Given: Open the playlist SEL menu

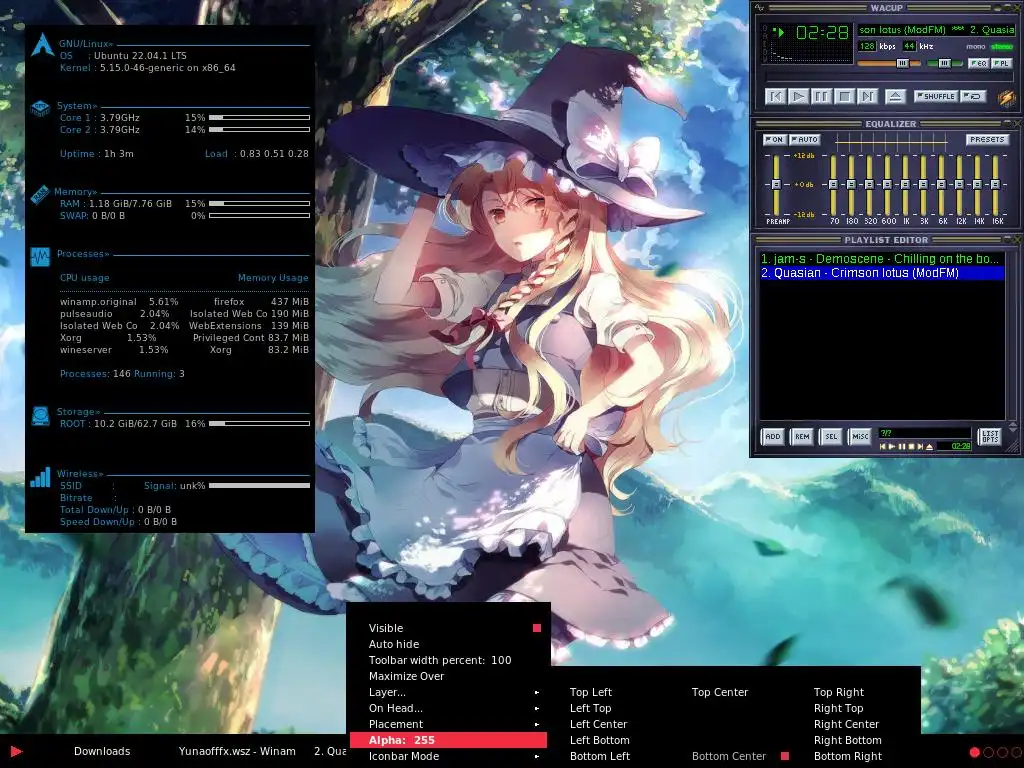Looking at the screenshot, I should point(831,436).
